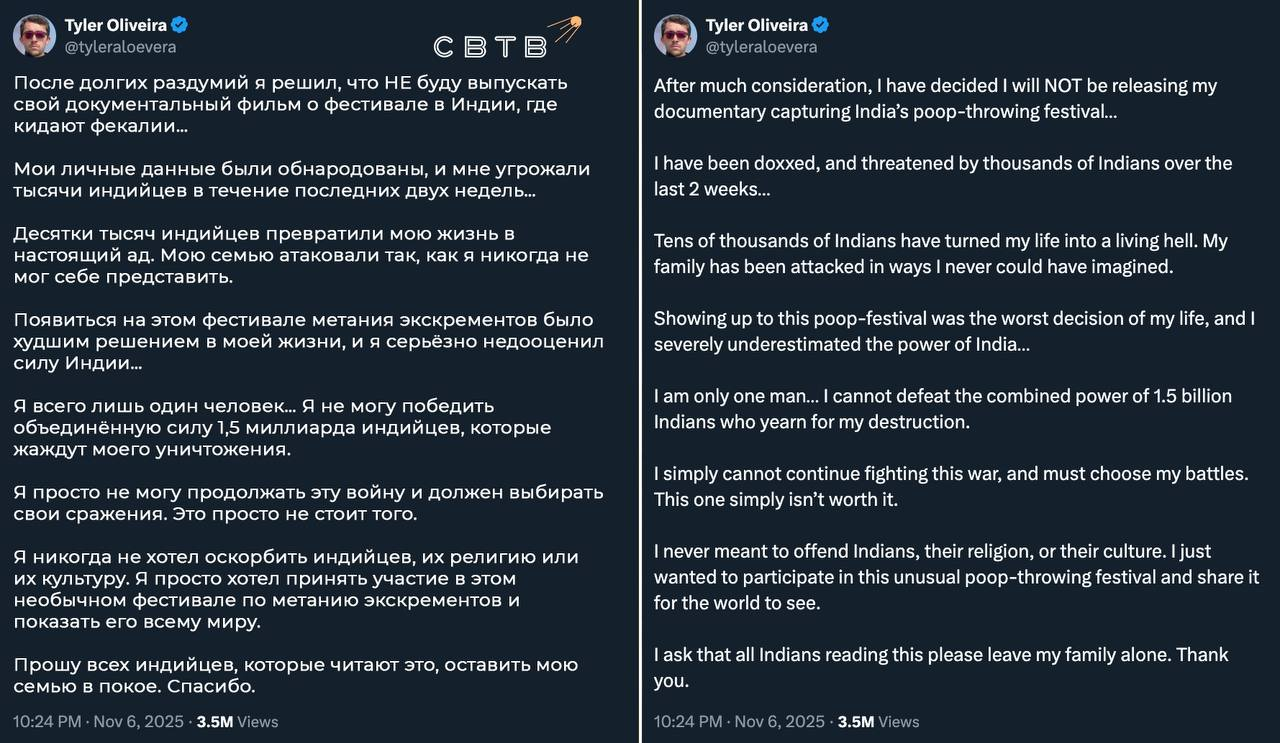
Task: Click the 3.5M Views count on the English tweet
Action: tap(878, 721)
